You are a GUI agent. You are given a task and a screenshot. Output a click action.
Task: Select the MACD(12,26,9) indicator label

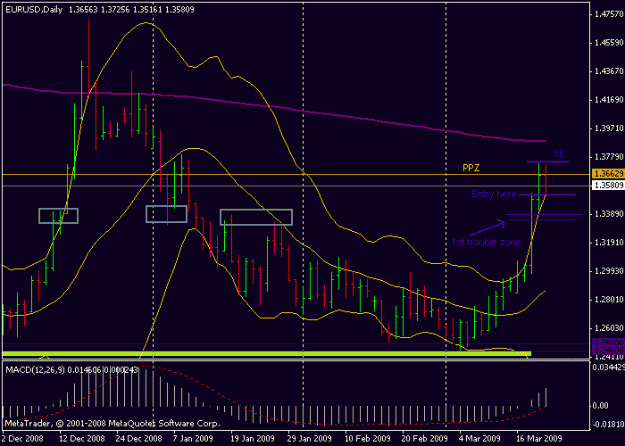coord(35,370)
